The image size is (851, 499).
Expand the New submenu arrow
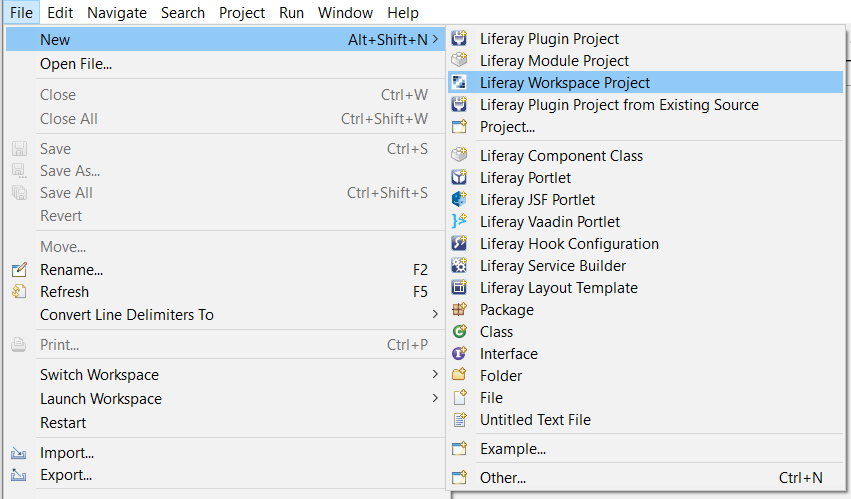[435, 39]
